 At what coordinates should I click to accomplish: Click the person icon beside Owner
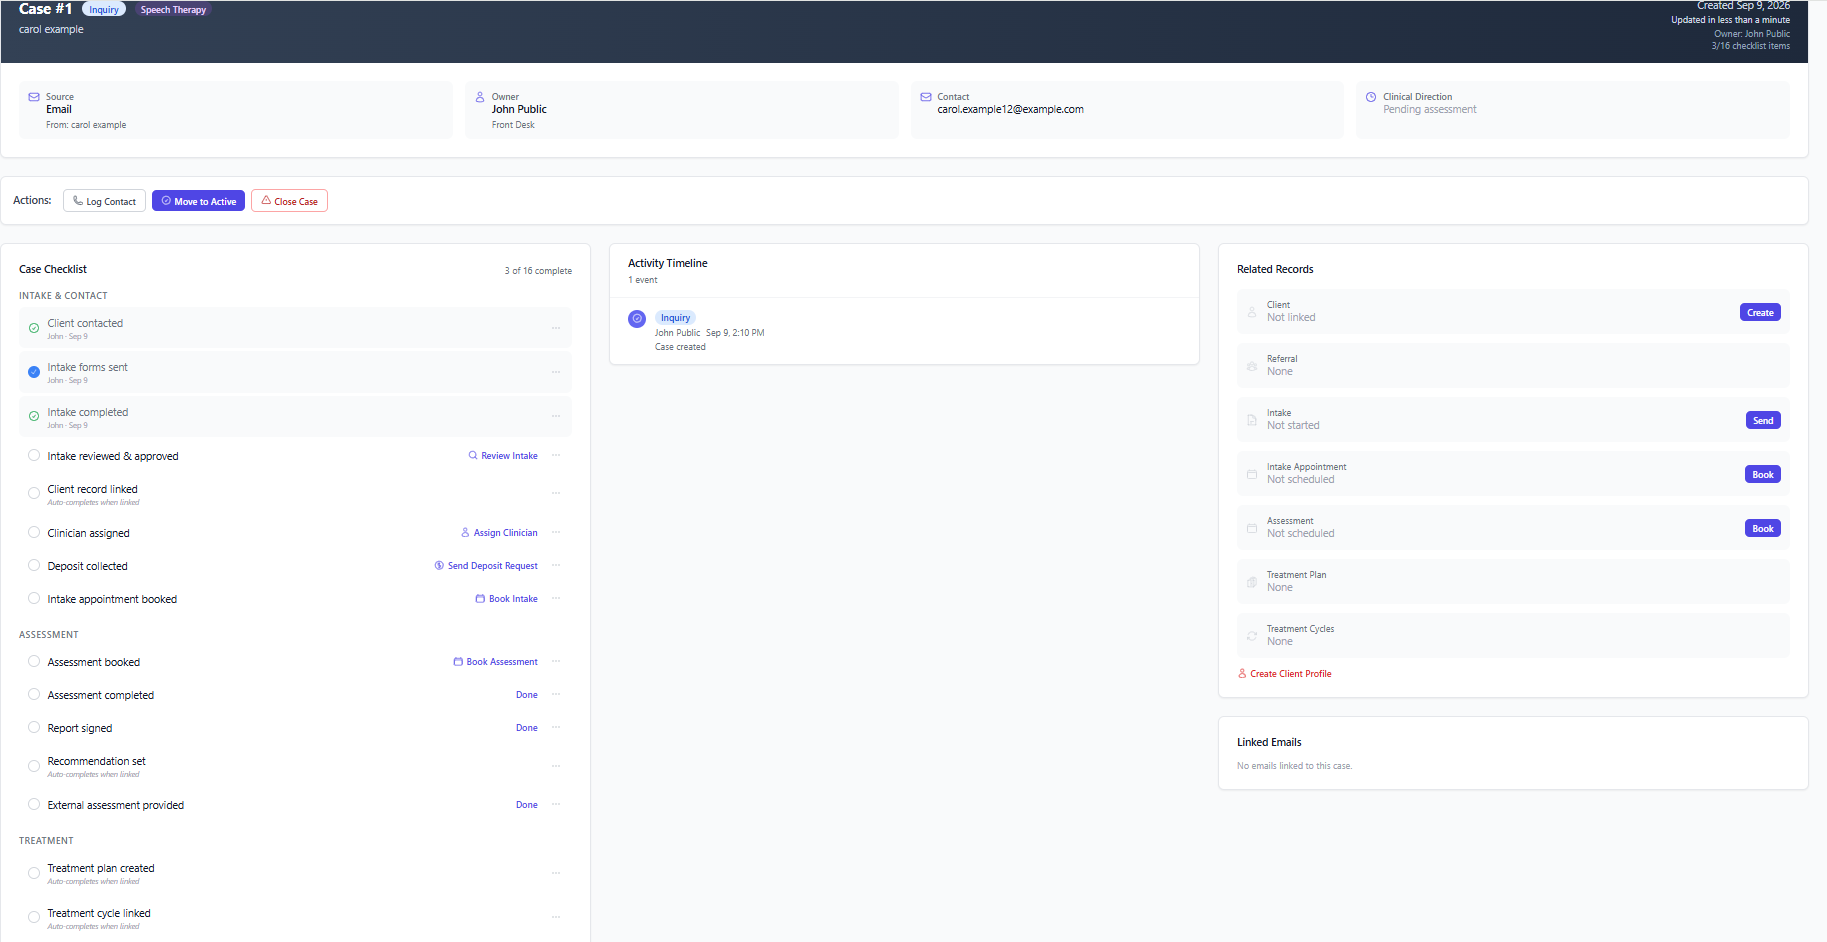[x=480, y=97]
